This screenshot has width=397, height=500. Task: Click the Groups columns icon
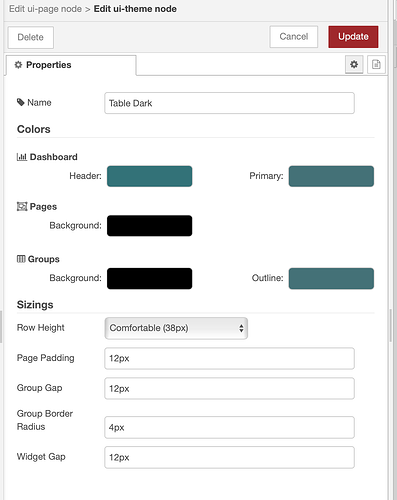21,259
